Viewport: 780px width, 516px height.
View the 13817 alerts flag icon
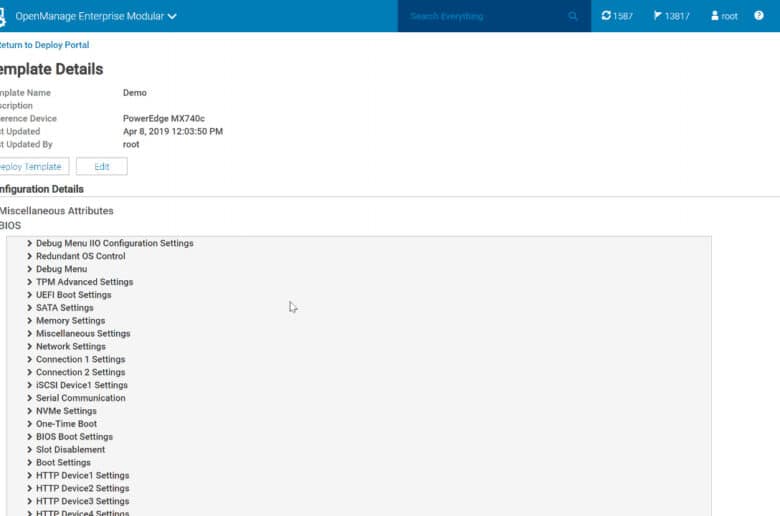coord(672,16)
